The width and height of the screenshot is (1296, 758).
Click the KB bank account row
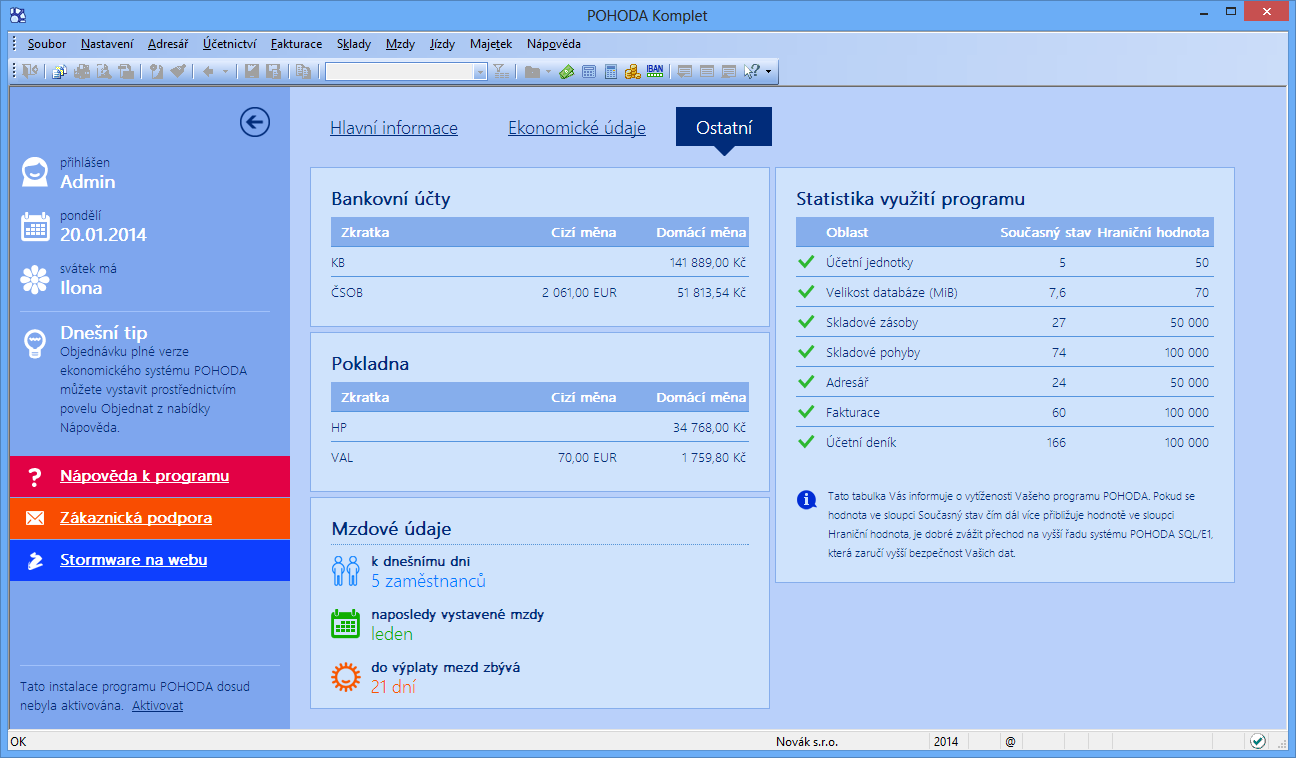coord(539,262)
